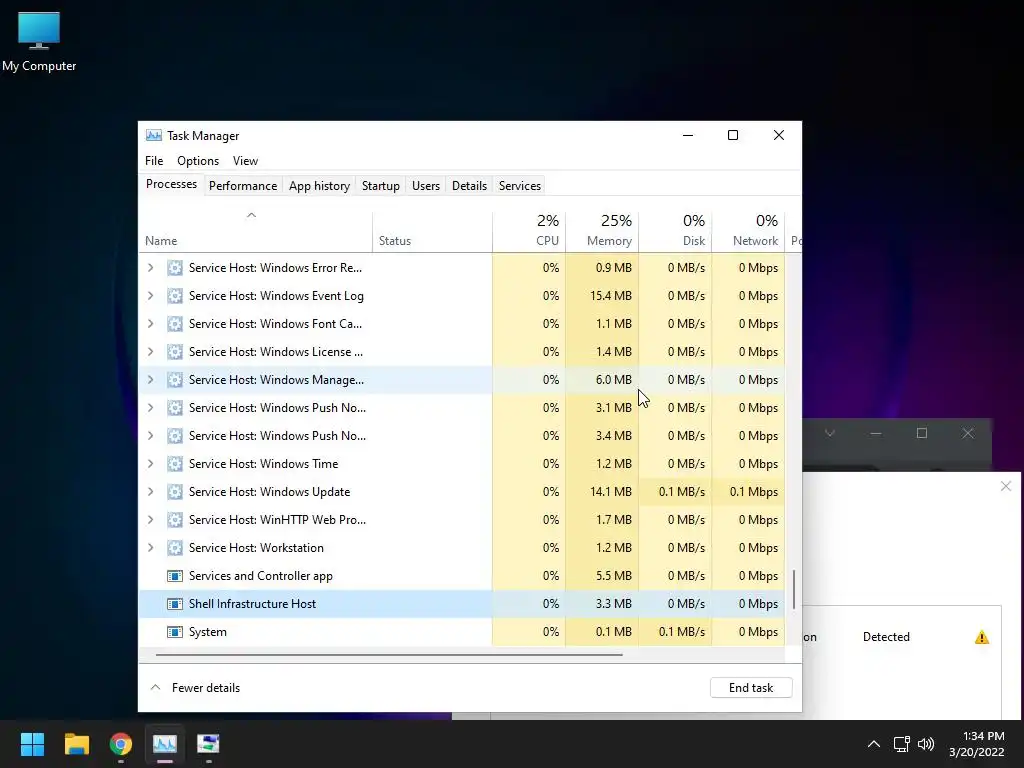Screen dimensions: 1024x768
Task: Sort processes by Name column header
Action: pos(255,232)
